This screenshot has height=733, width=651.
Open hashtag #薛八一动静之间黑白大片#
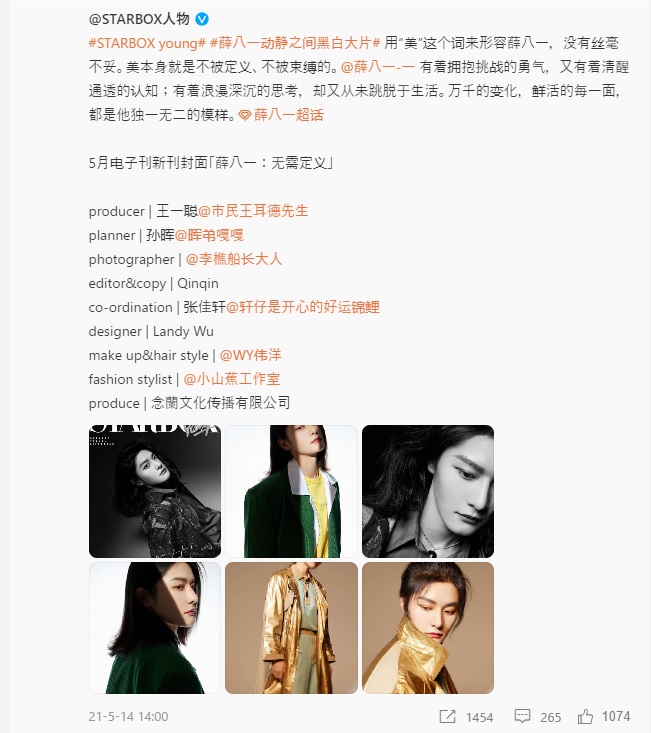click(x=295, y=43)
